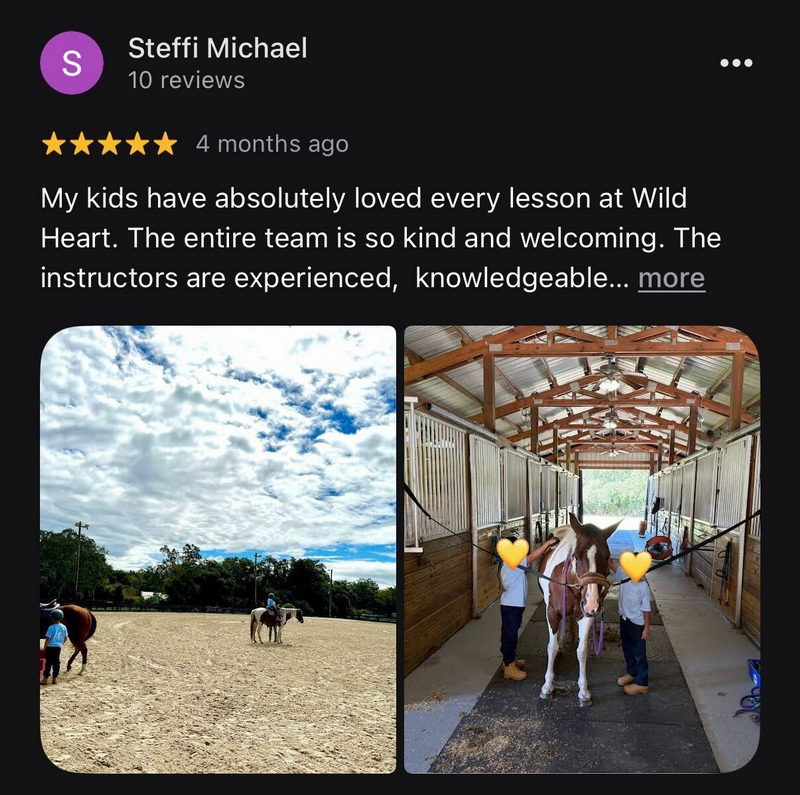Click the child in the blue shirt near the brown horse
The width and height of the screenshot is (800, 795).
click(54, 645)
